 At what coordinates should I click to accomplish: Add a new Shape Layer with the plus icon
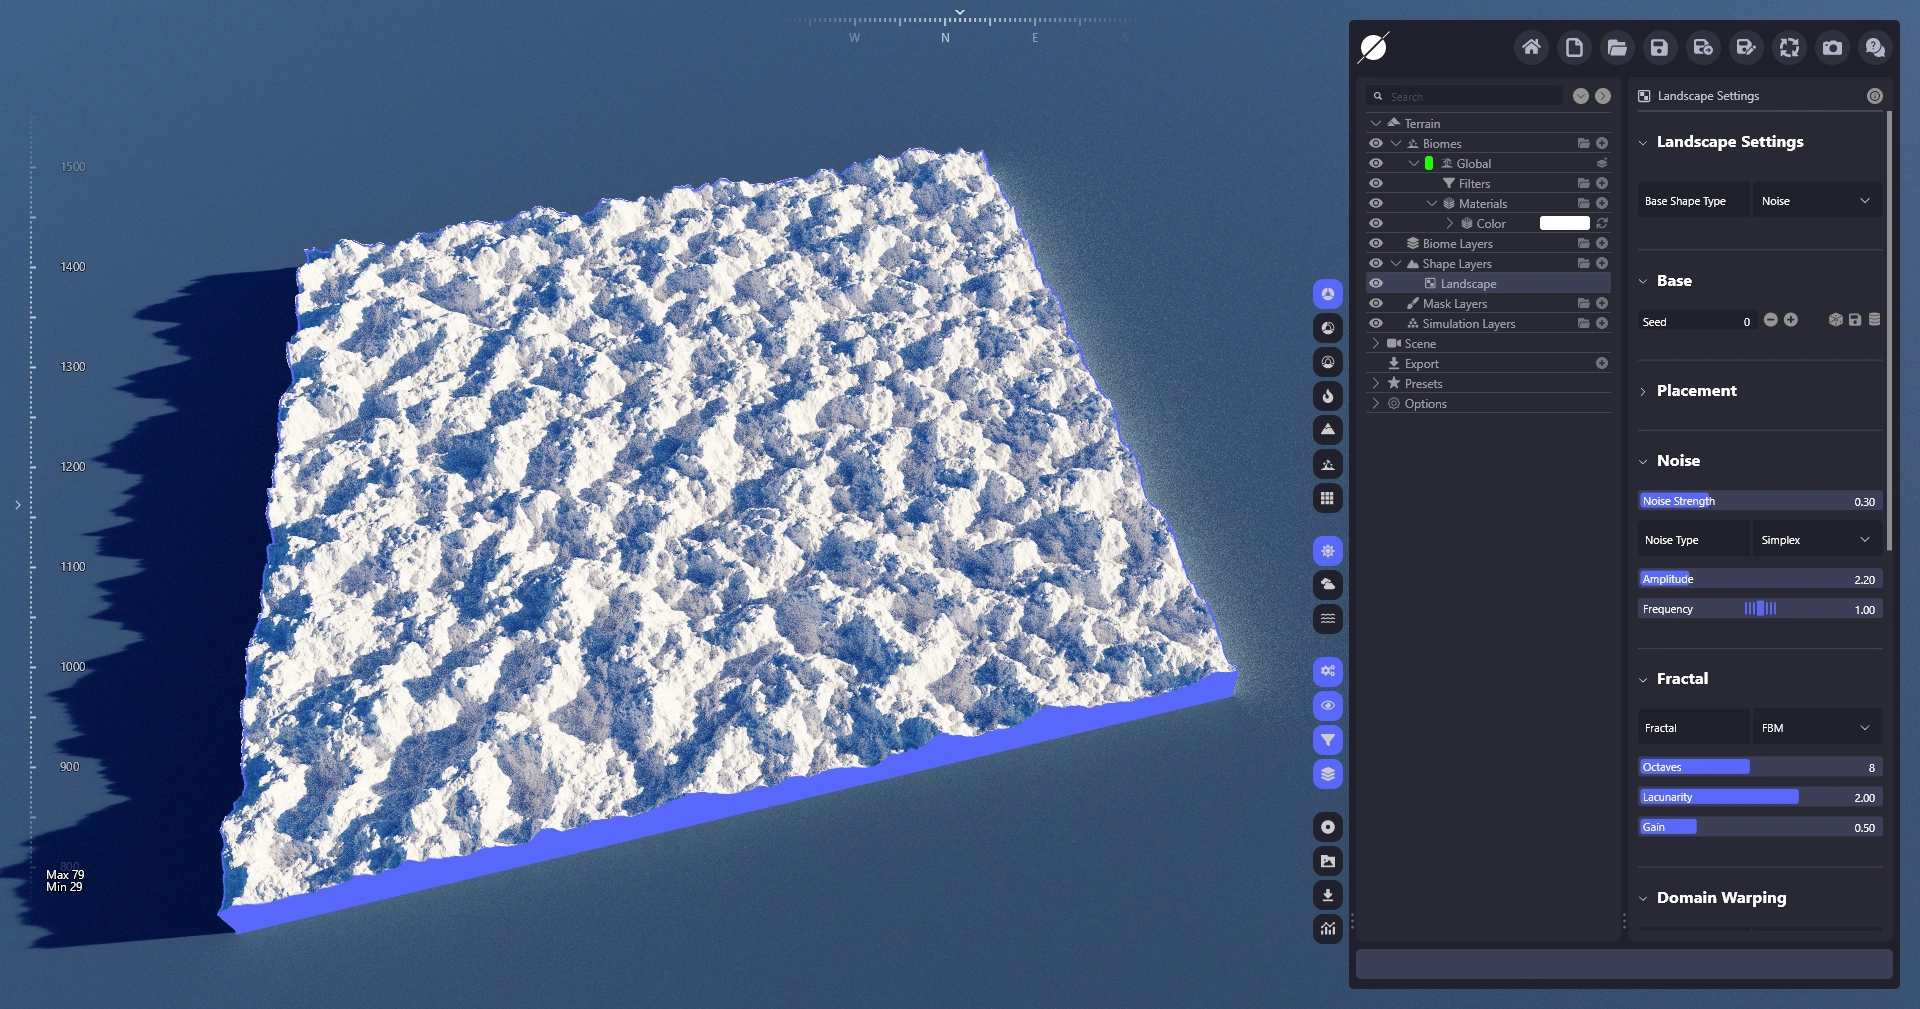tap(1602, 263)
